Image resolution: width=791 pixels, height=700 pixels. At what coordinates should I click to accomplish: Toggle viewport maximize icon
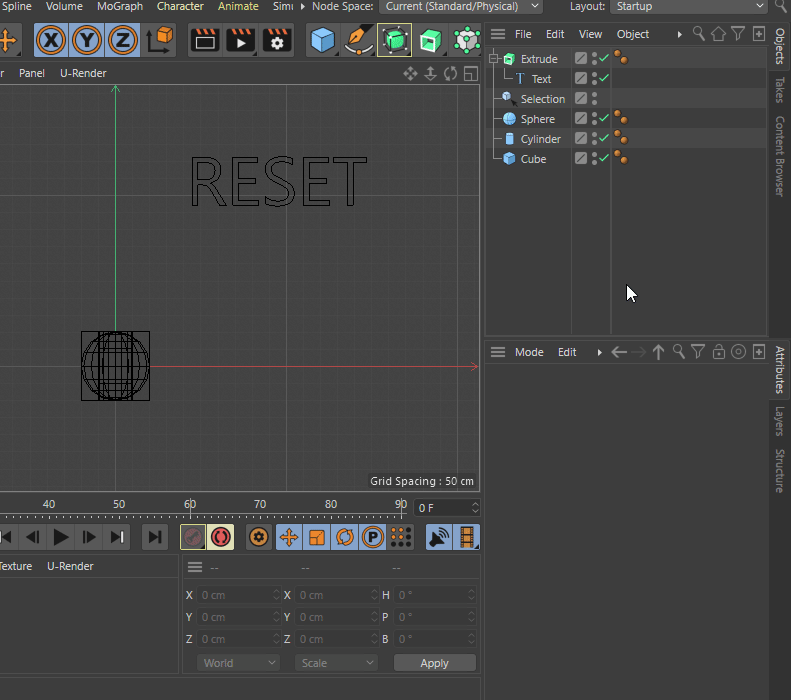(471, 74)
